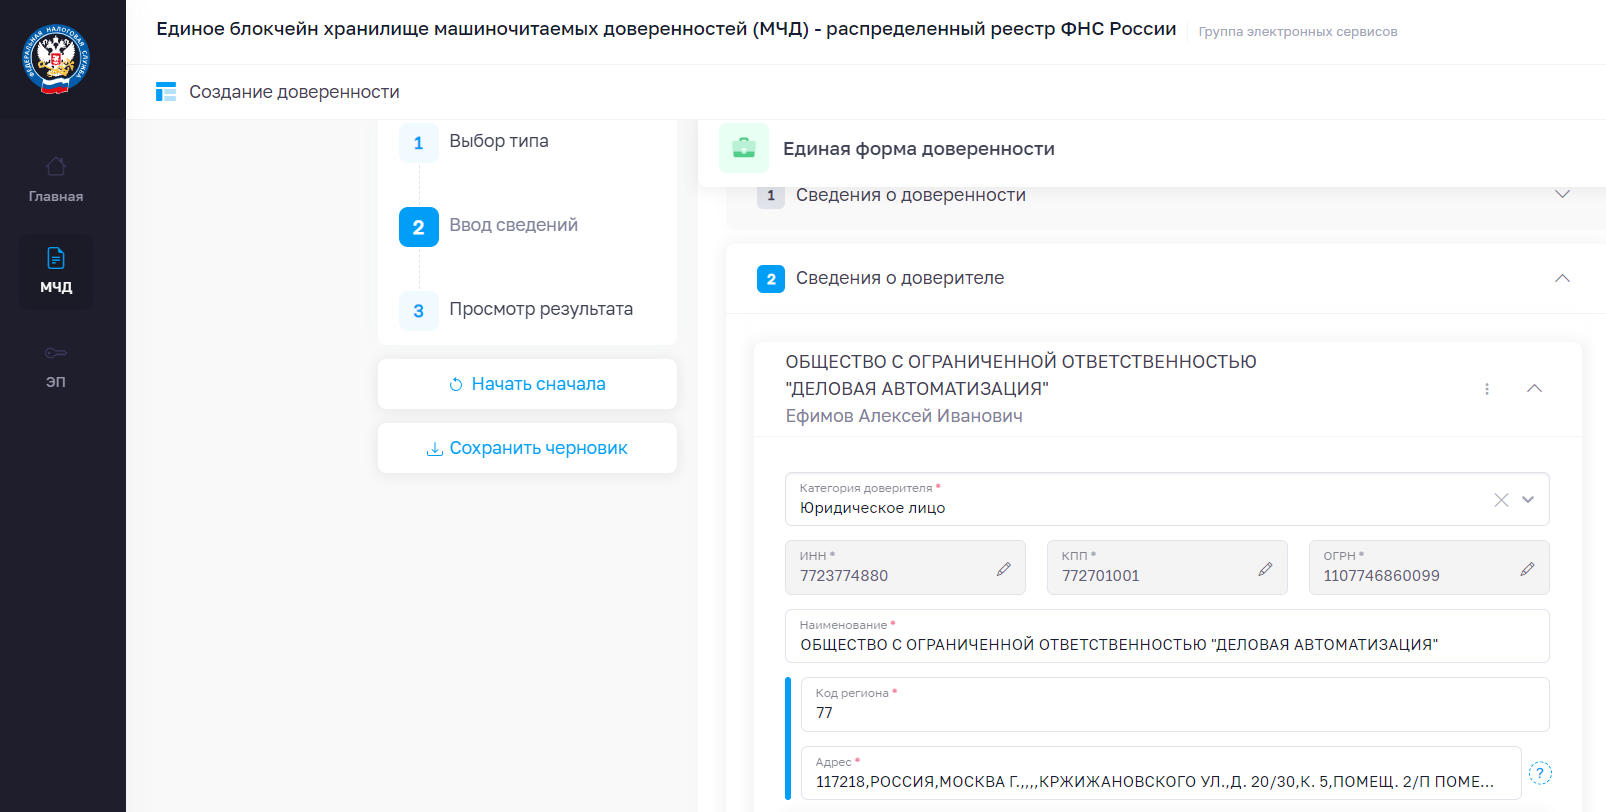The width and height of the screenshot is (1606, 812).
Task: Click the green briefcase form icon
Action: tap(744, 148)
